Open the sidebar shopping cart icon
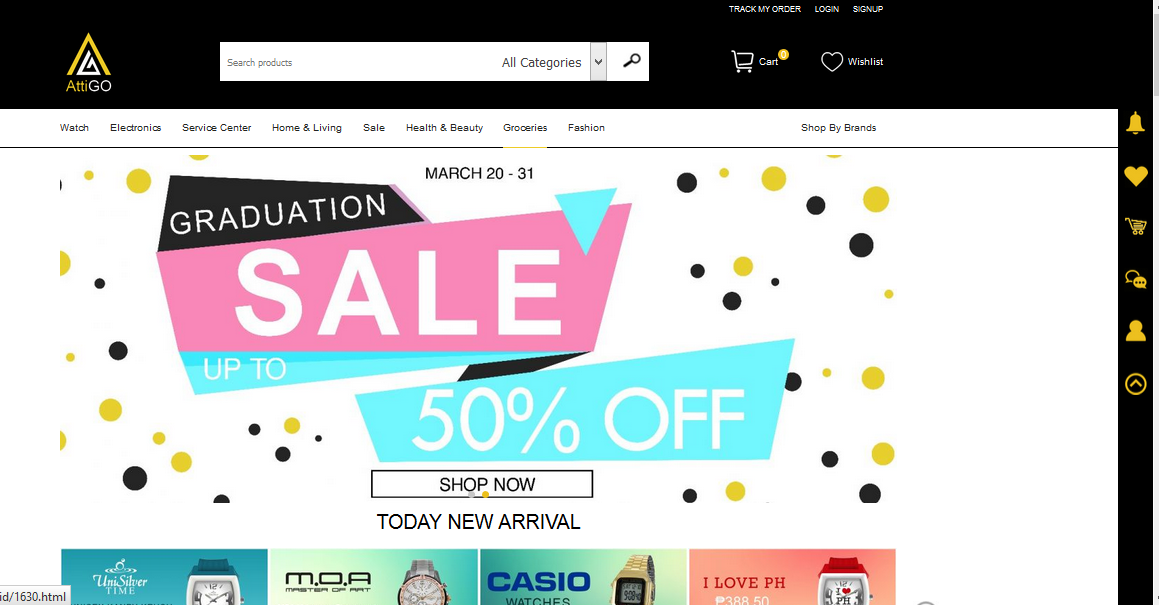This screenshot has width=1159, height=605. [1135, 226]
